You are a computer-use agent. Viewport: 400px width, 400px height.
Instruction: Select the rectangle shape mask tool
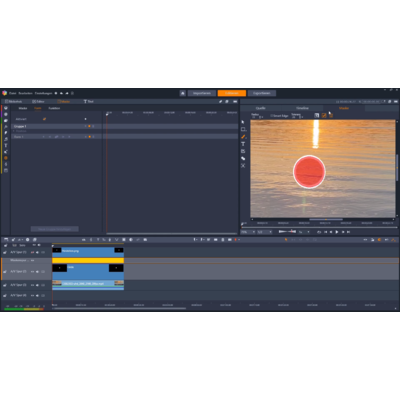pos(243,129)
